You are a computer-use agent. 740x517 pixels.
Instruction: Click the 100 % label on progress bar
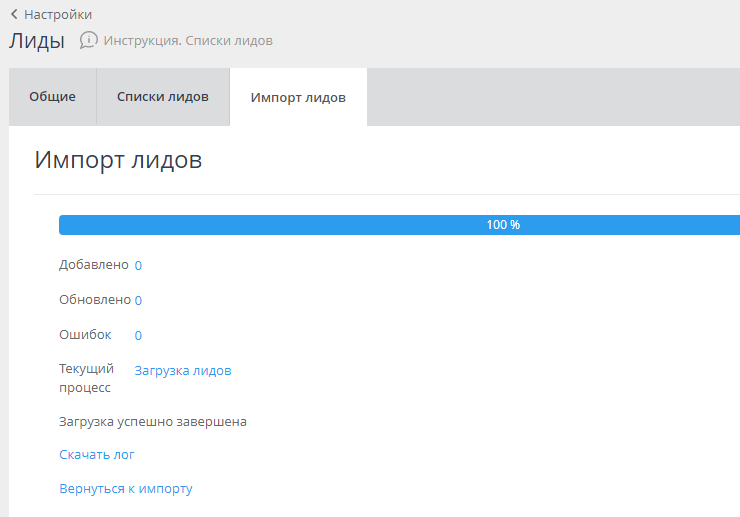coord(503,225)
